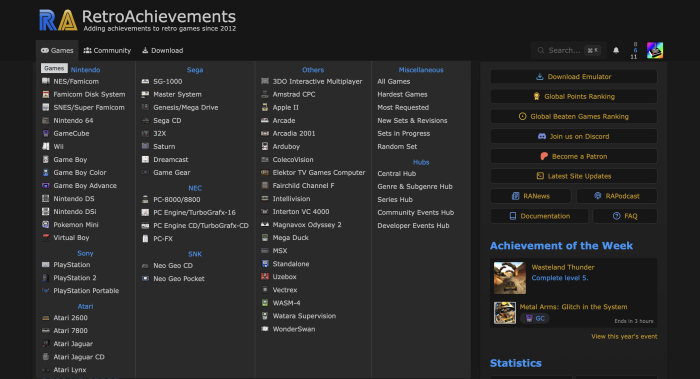Click the PC Engine/TurboGrafx-16 icon

point(145,212)
